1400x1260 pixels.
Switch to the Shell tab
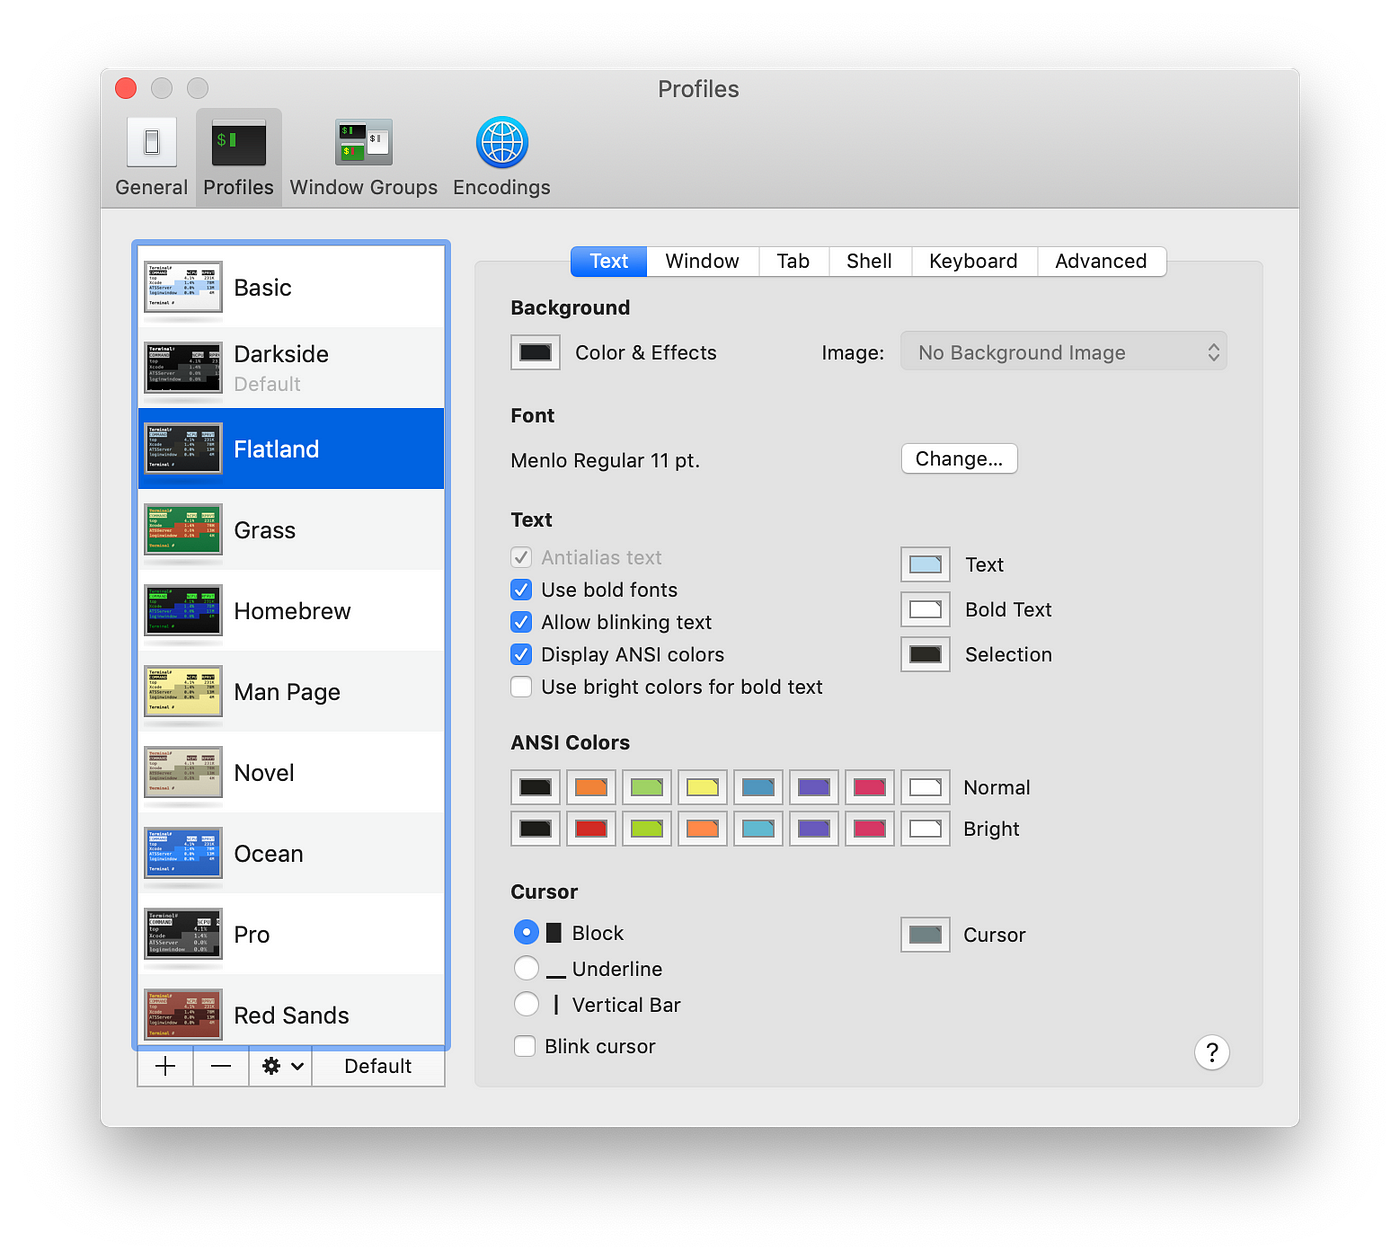(x=869, y=261)
